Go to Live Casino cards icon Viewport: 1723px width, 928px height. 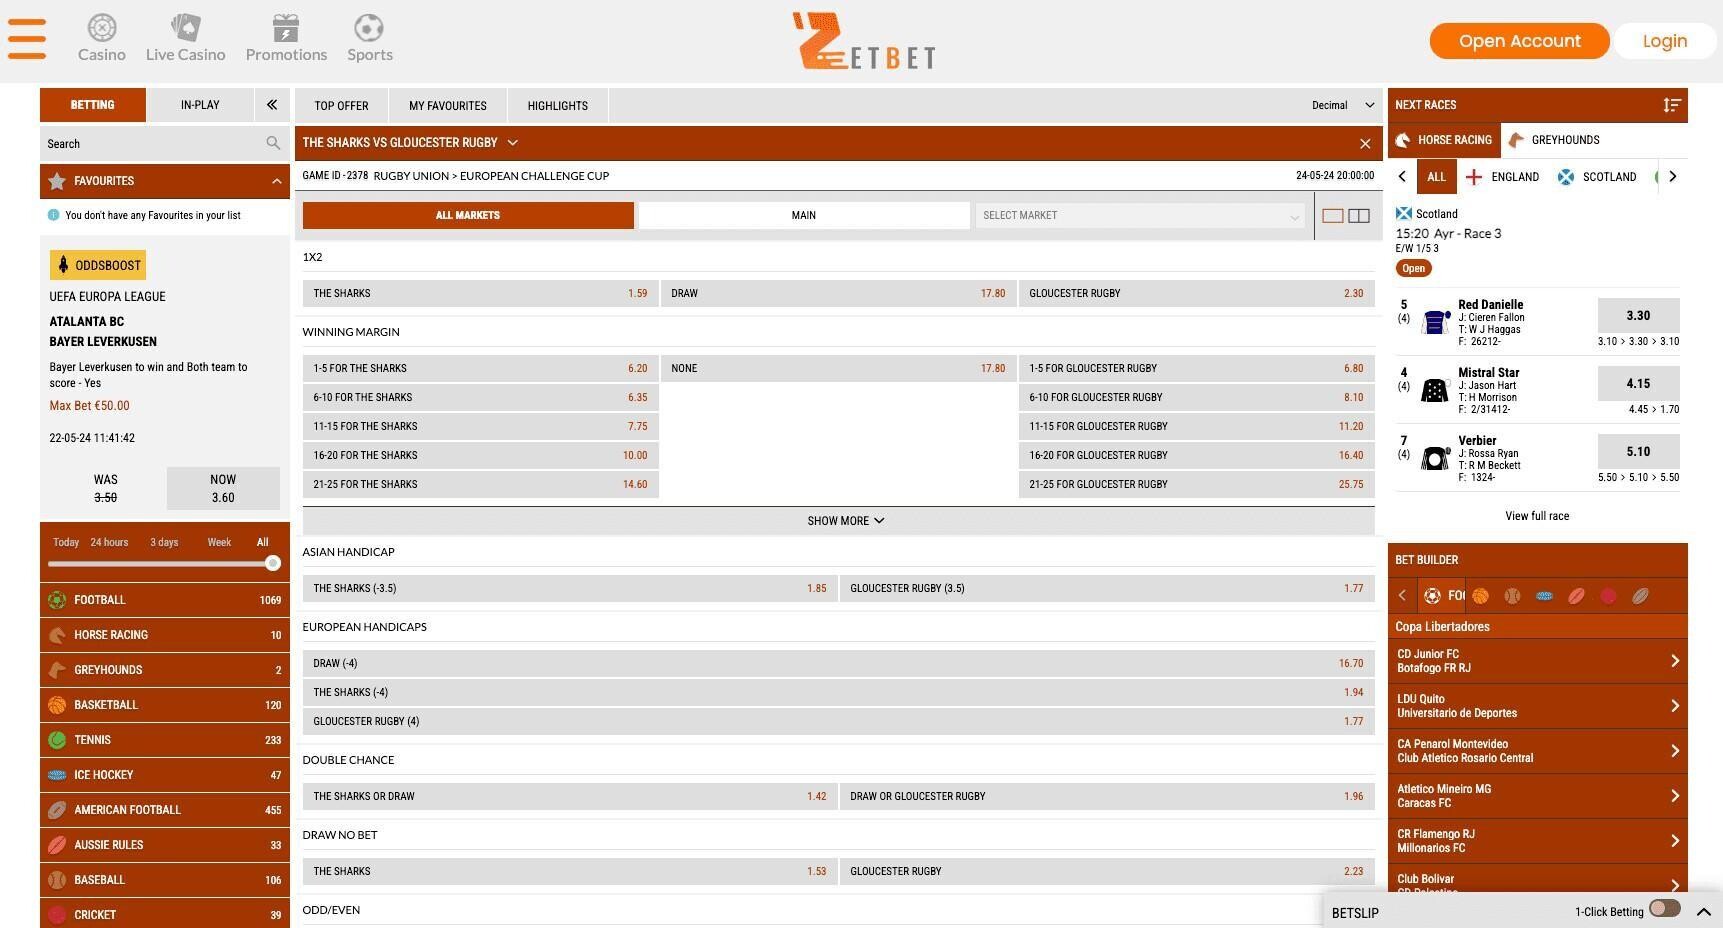(x=185, y=28)
